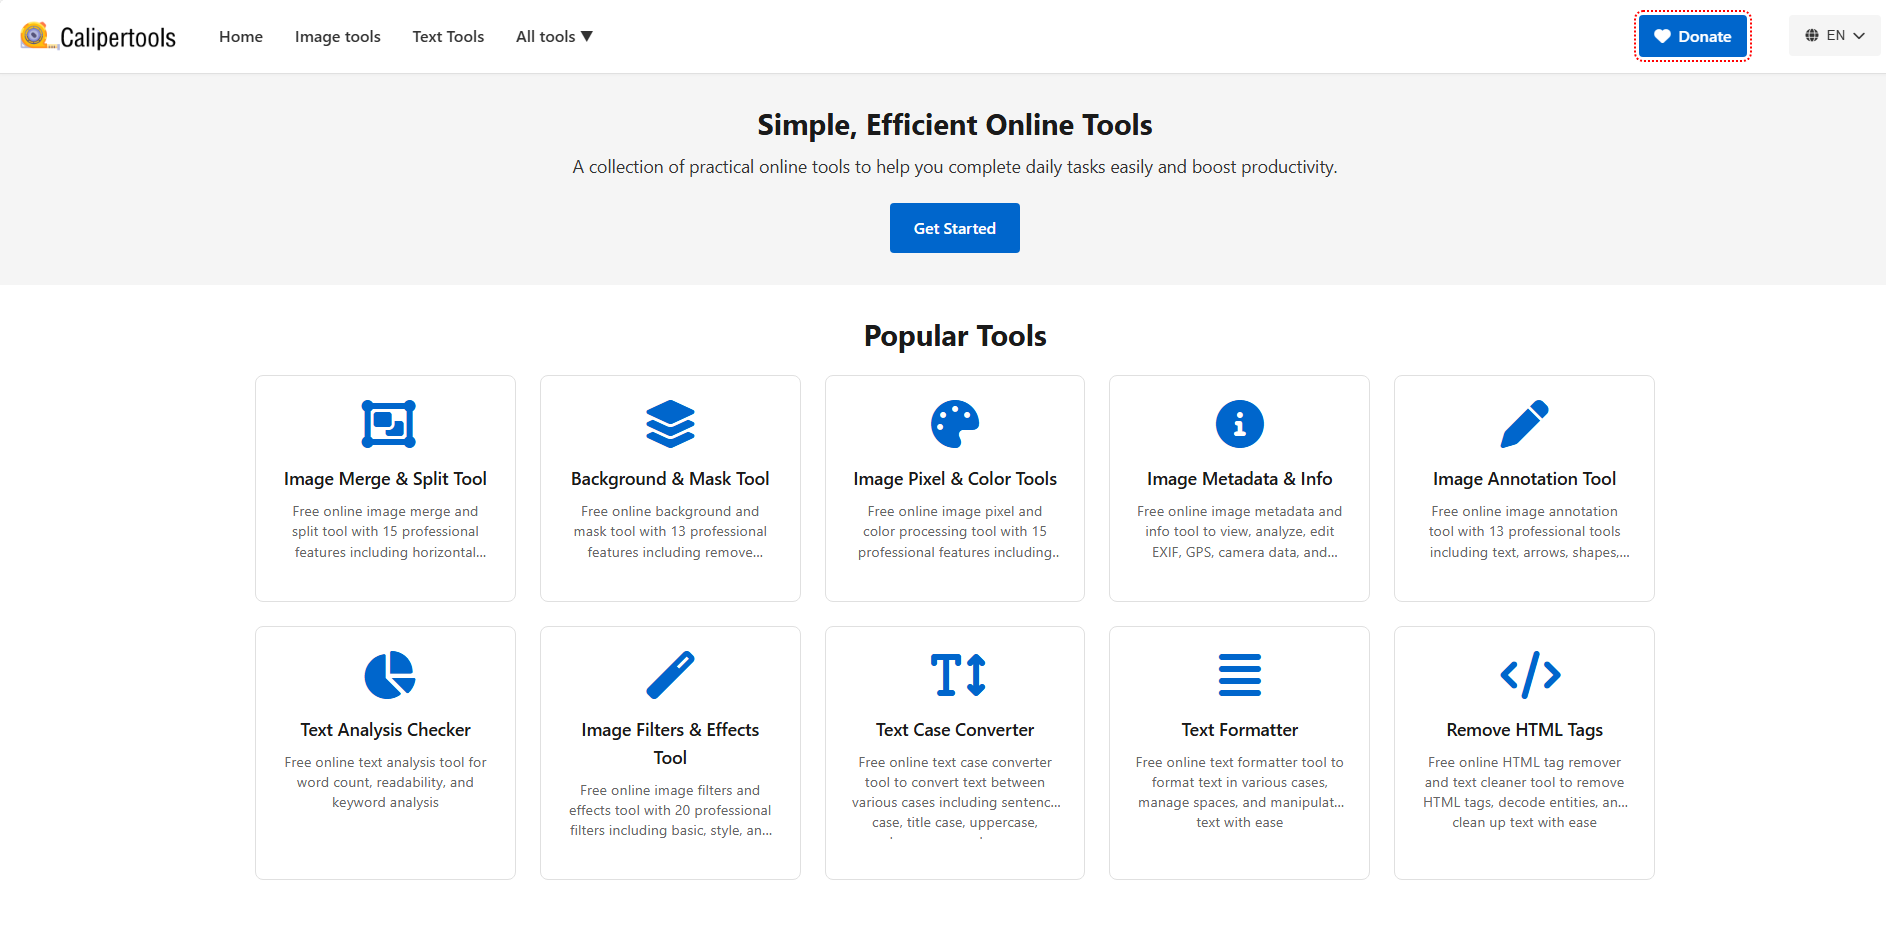Select the Home menu item

pyautogui.click(x=240, y=36)
